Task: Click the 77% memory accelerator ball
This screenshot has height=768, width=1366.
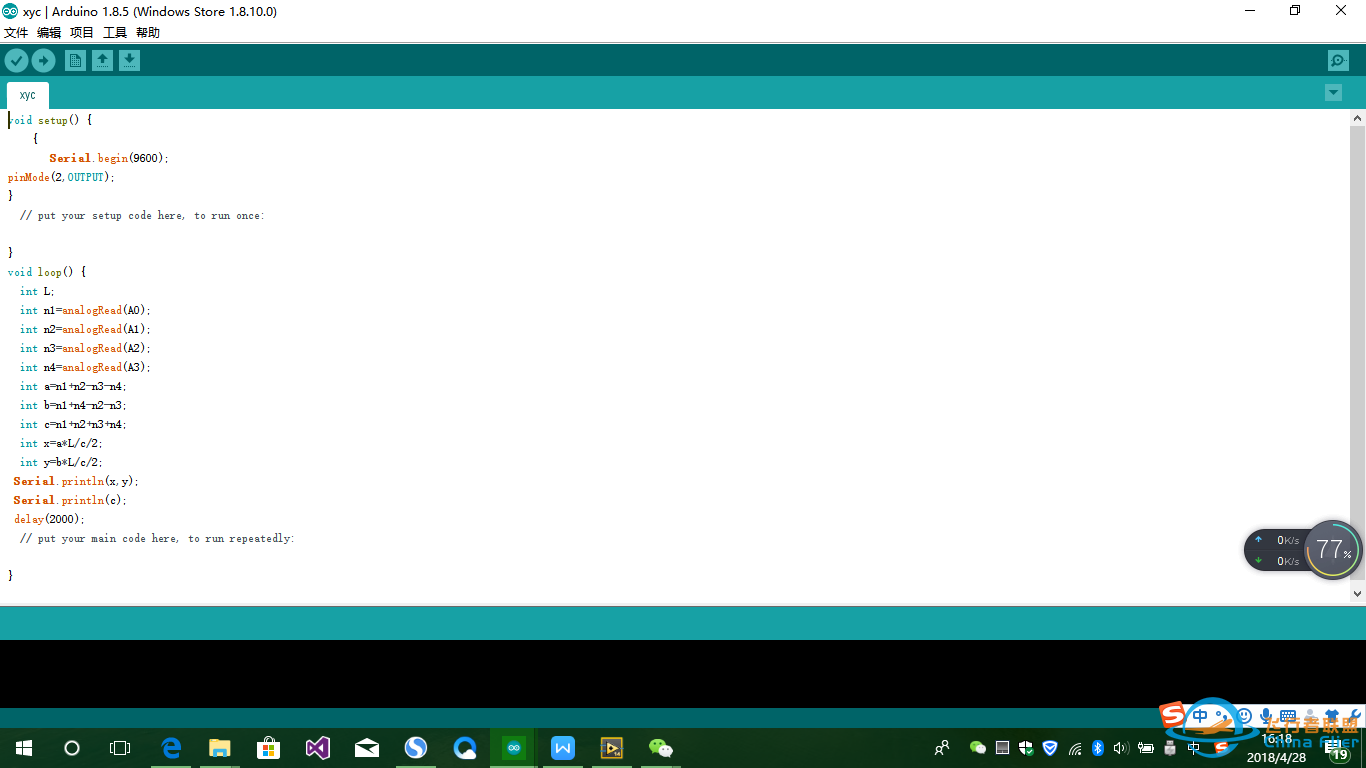Action: point(1333,549)
